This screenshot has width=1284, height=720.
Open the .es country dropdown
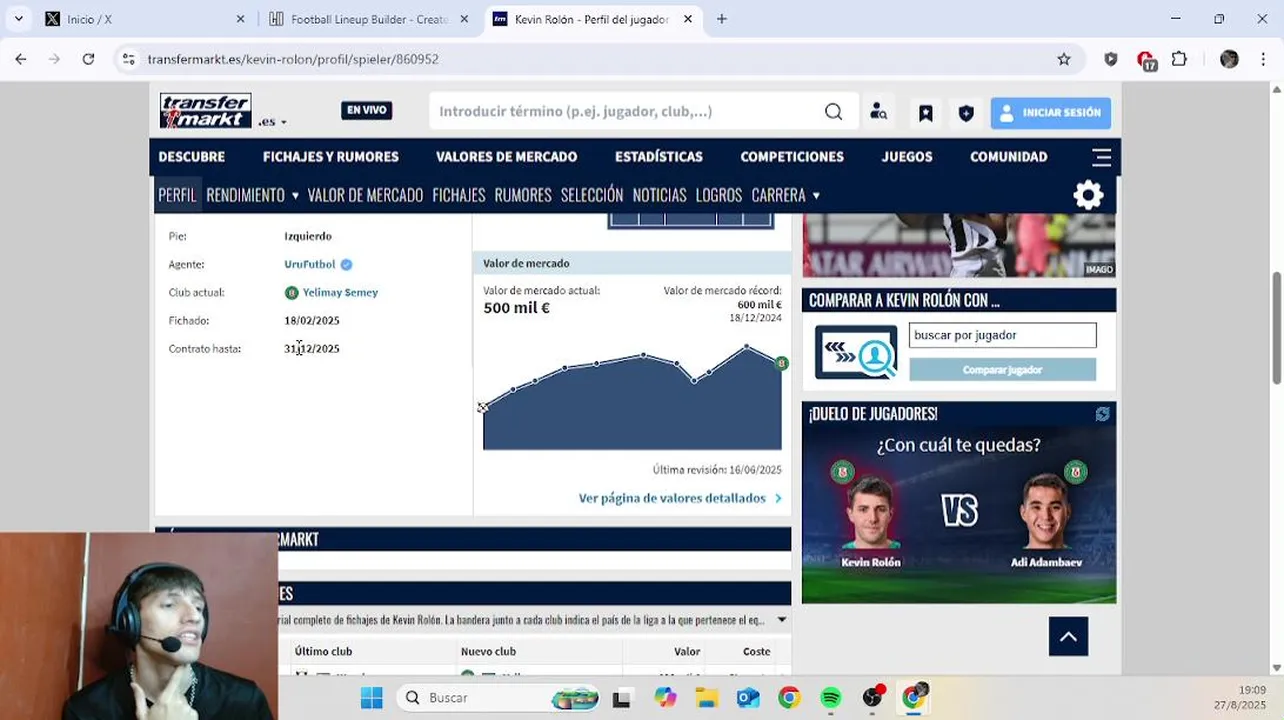[x=272, y=121]
